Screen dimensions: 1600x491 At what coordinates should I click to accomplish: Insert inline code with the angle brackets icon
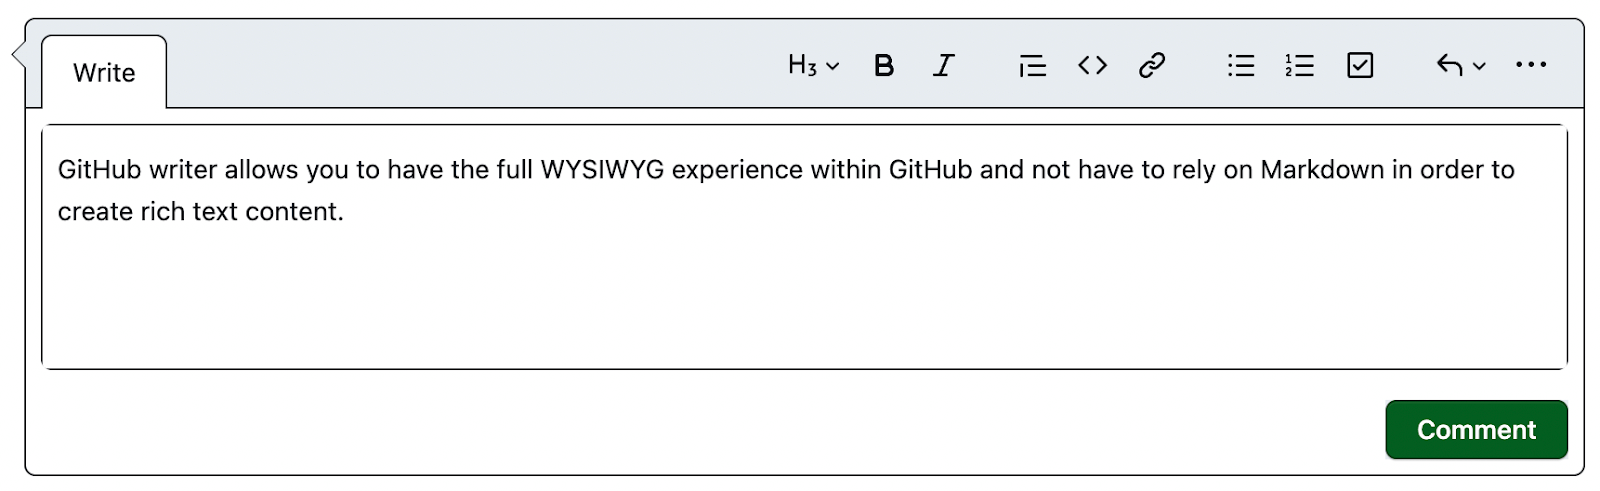tap(1092, 66)
